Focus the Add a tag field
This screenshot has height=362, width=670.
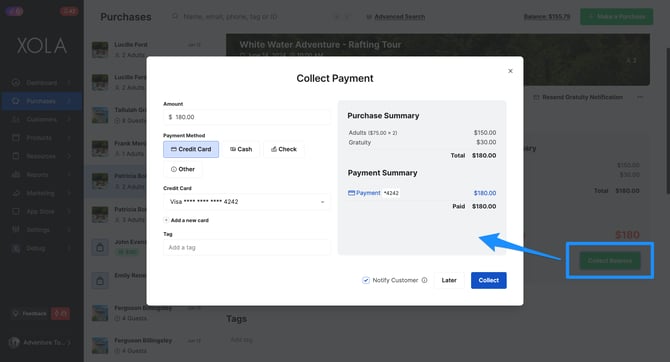pos(247,247)
